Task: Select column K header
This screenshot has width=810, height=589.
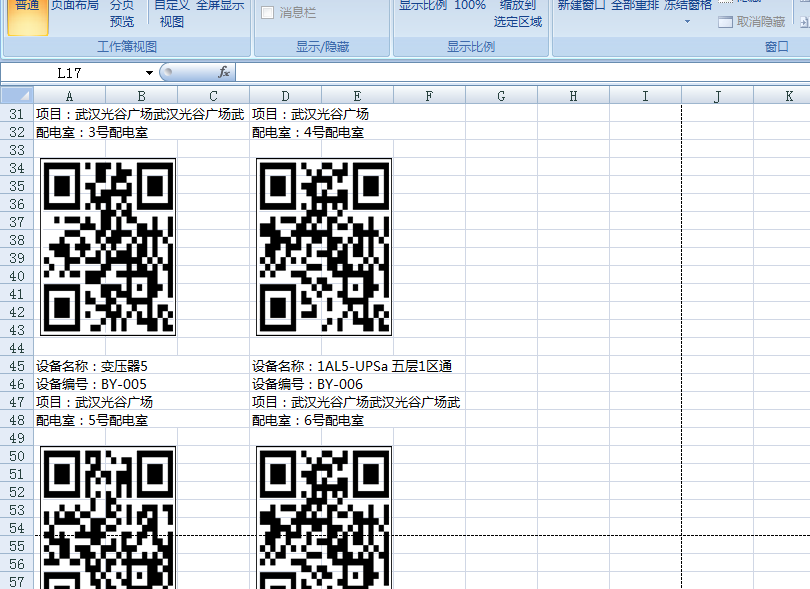Action: pos(782,96)
